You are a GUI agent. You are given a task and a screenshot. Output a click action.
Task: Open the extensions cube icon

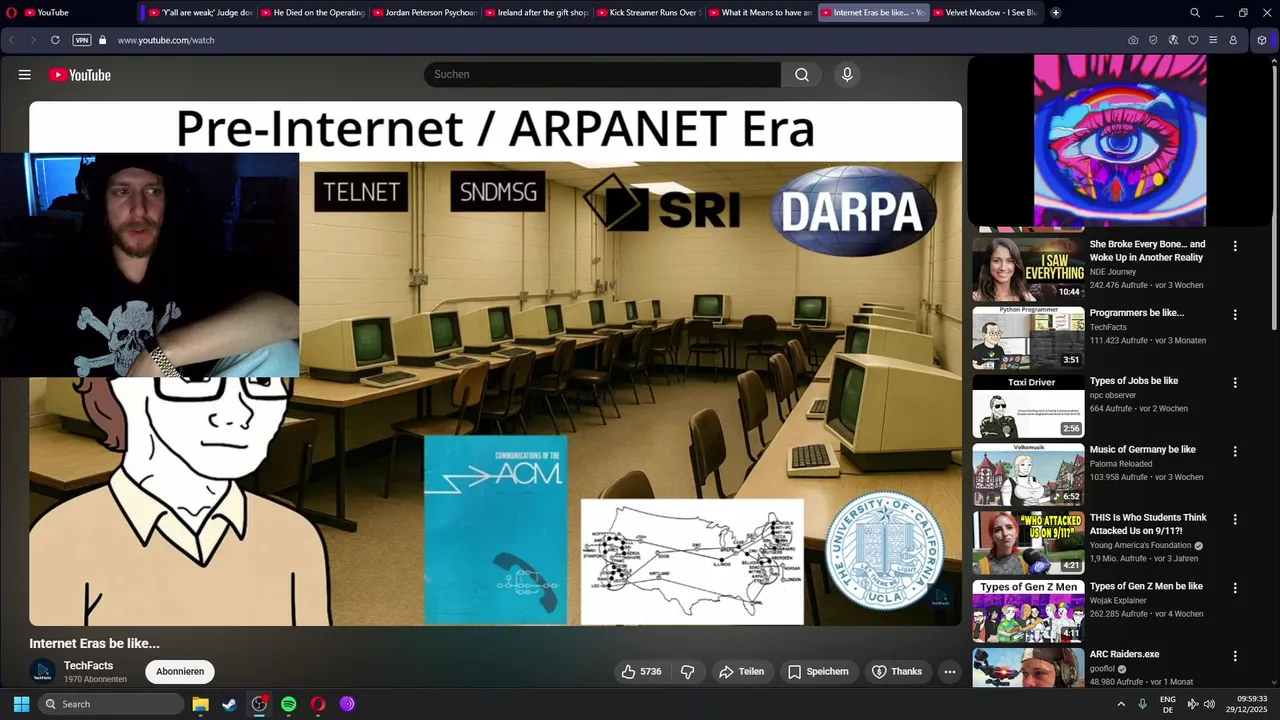click(x=1262, y=40)
